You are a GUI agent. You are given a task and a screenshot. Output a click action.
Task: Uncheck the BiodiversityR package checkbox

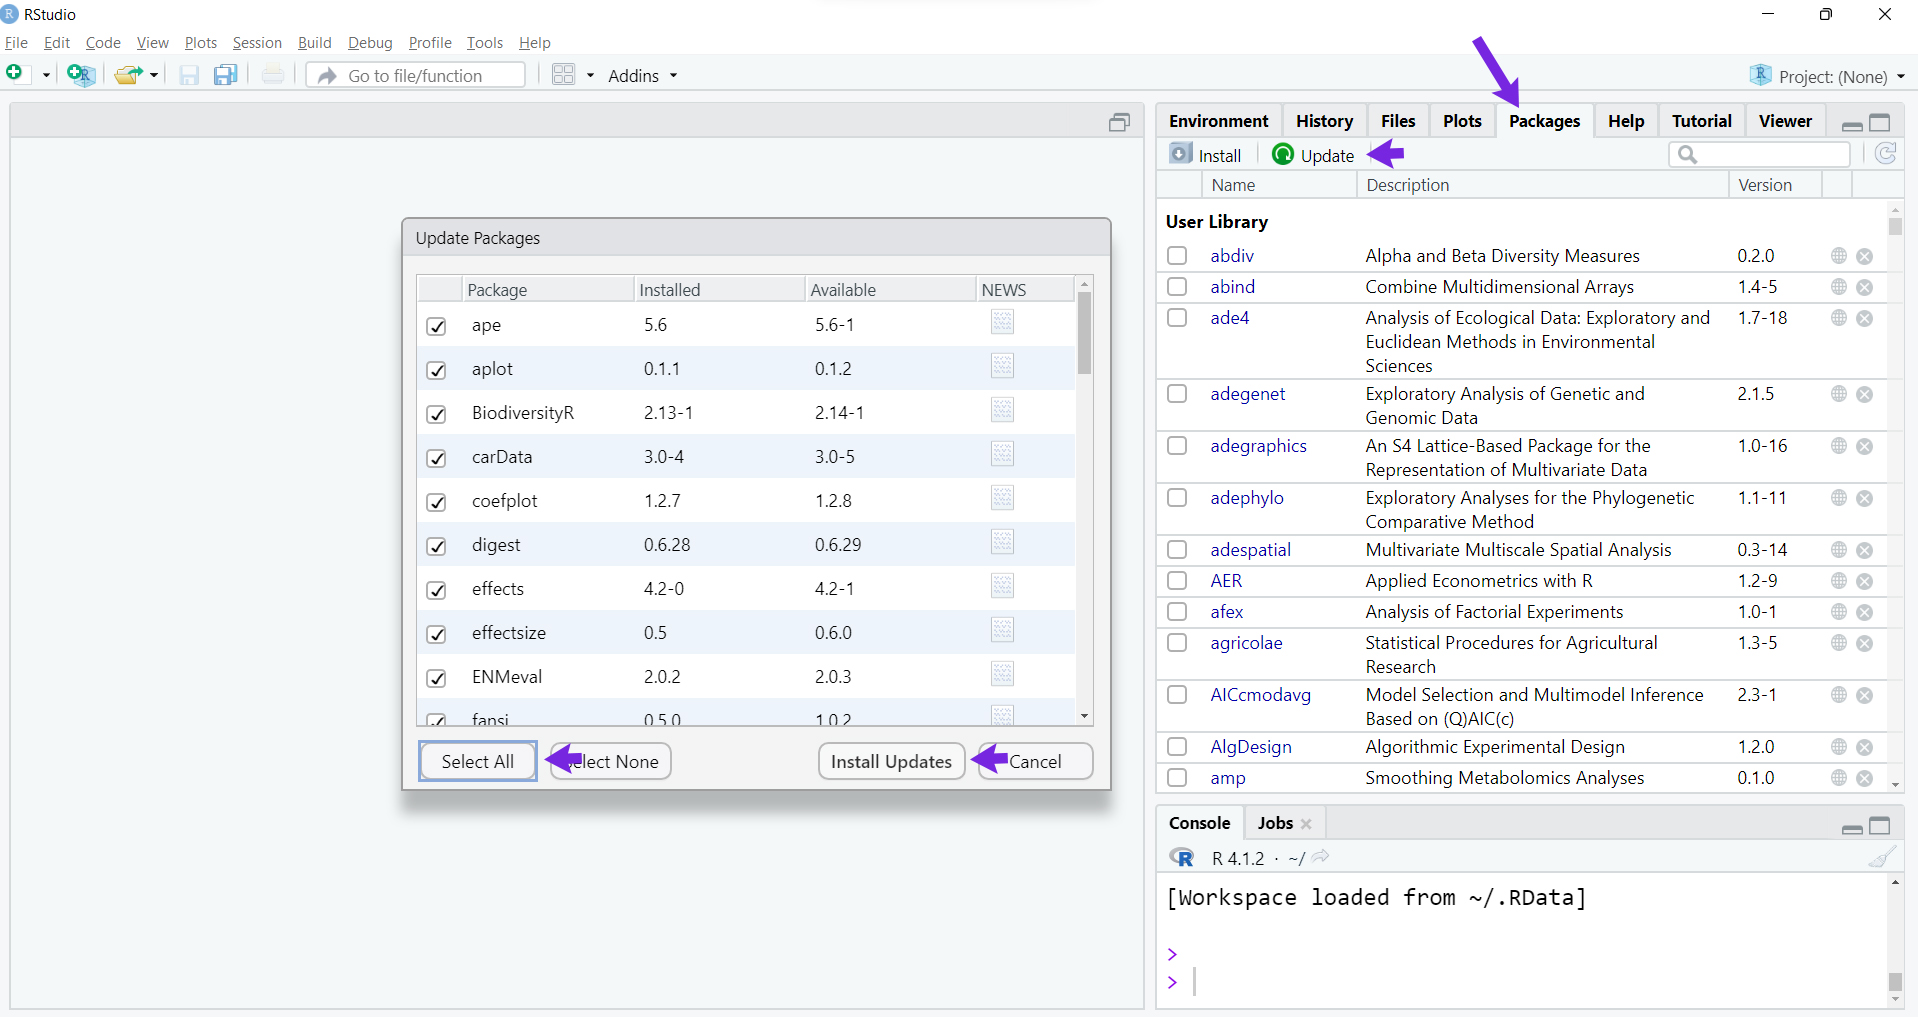coord(436,414)
